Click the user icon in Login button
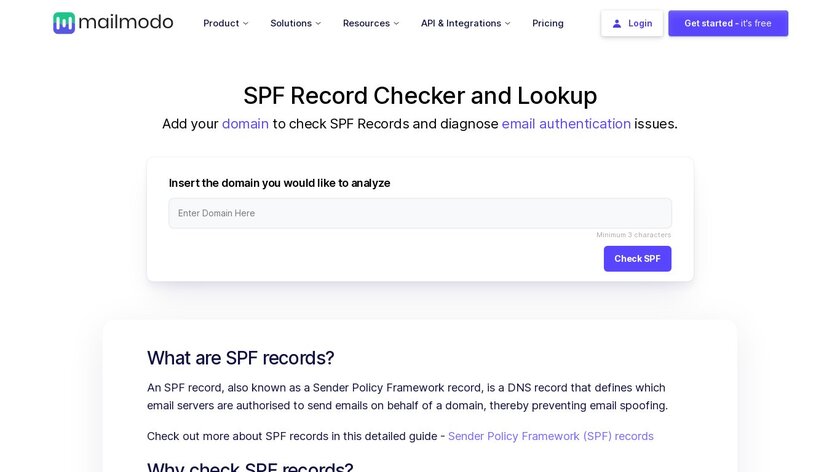 tap(617, 24)
